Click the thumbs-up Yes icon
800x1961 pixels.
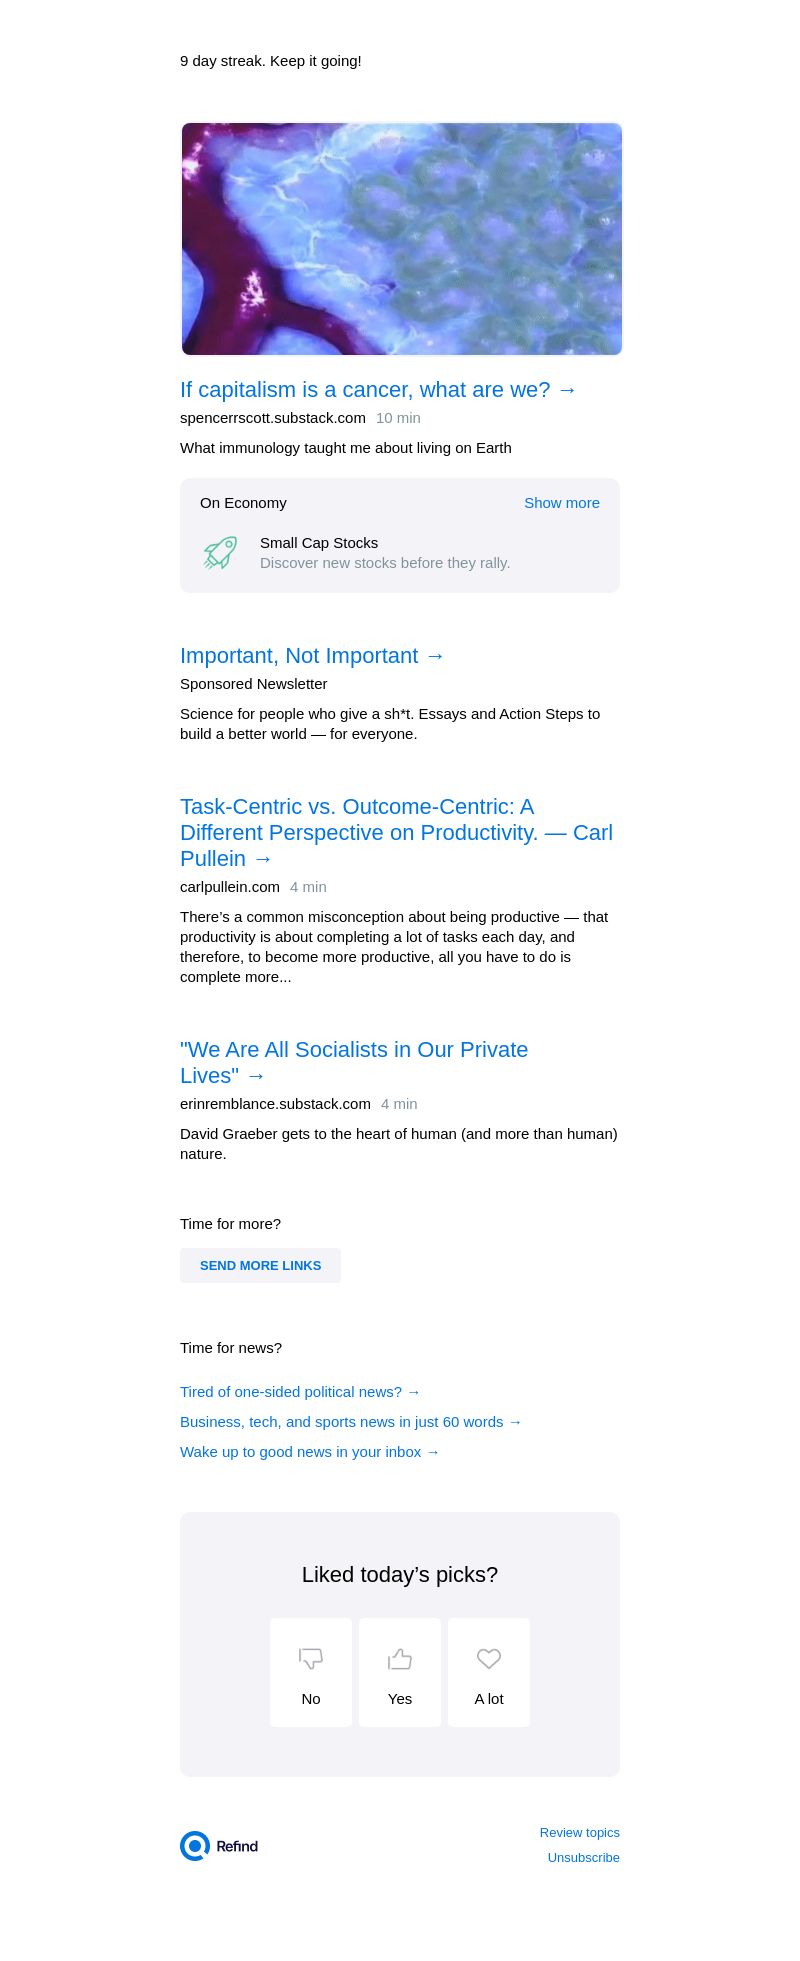click(x=400, y=1659)
